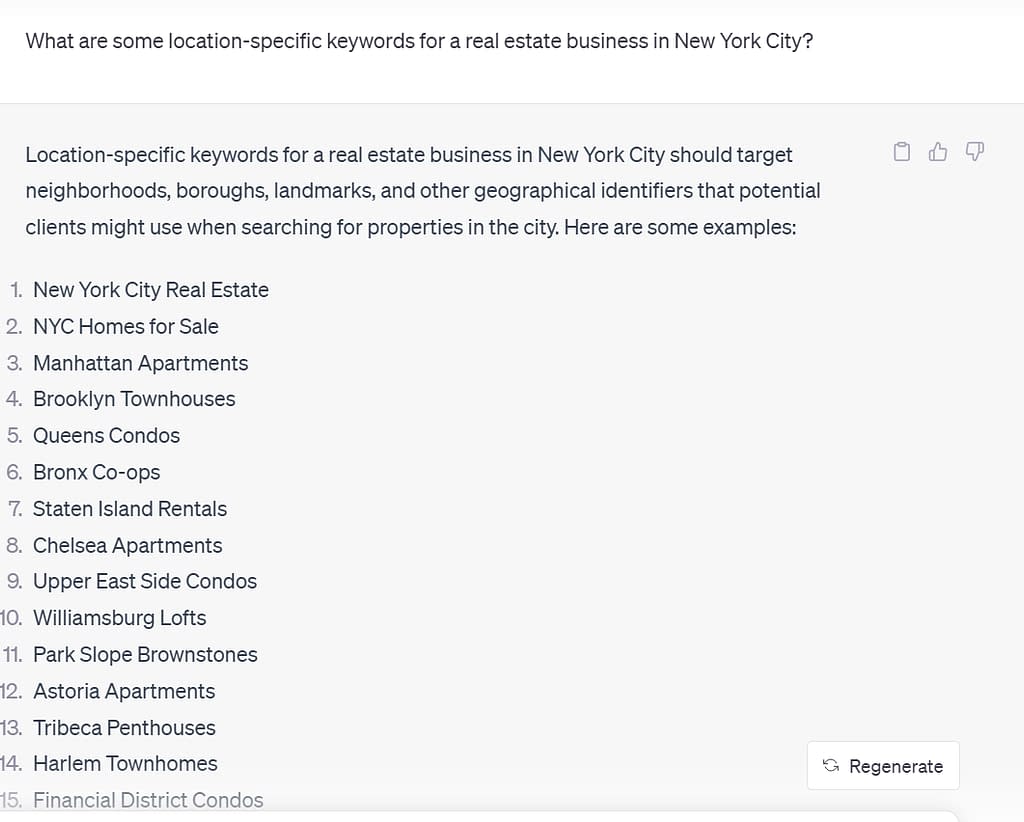1024x822 pixels.
Task: Select the "Park Slope Brownstones" item
Action: tap(145, 655)
